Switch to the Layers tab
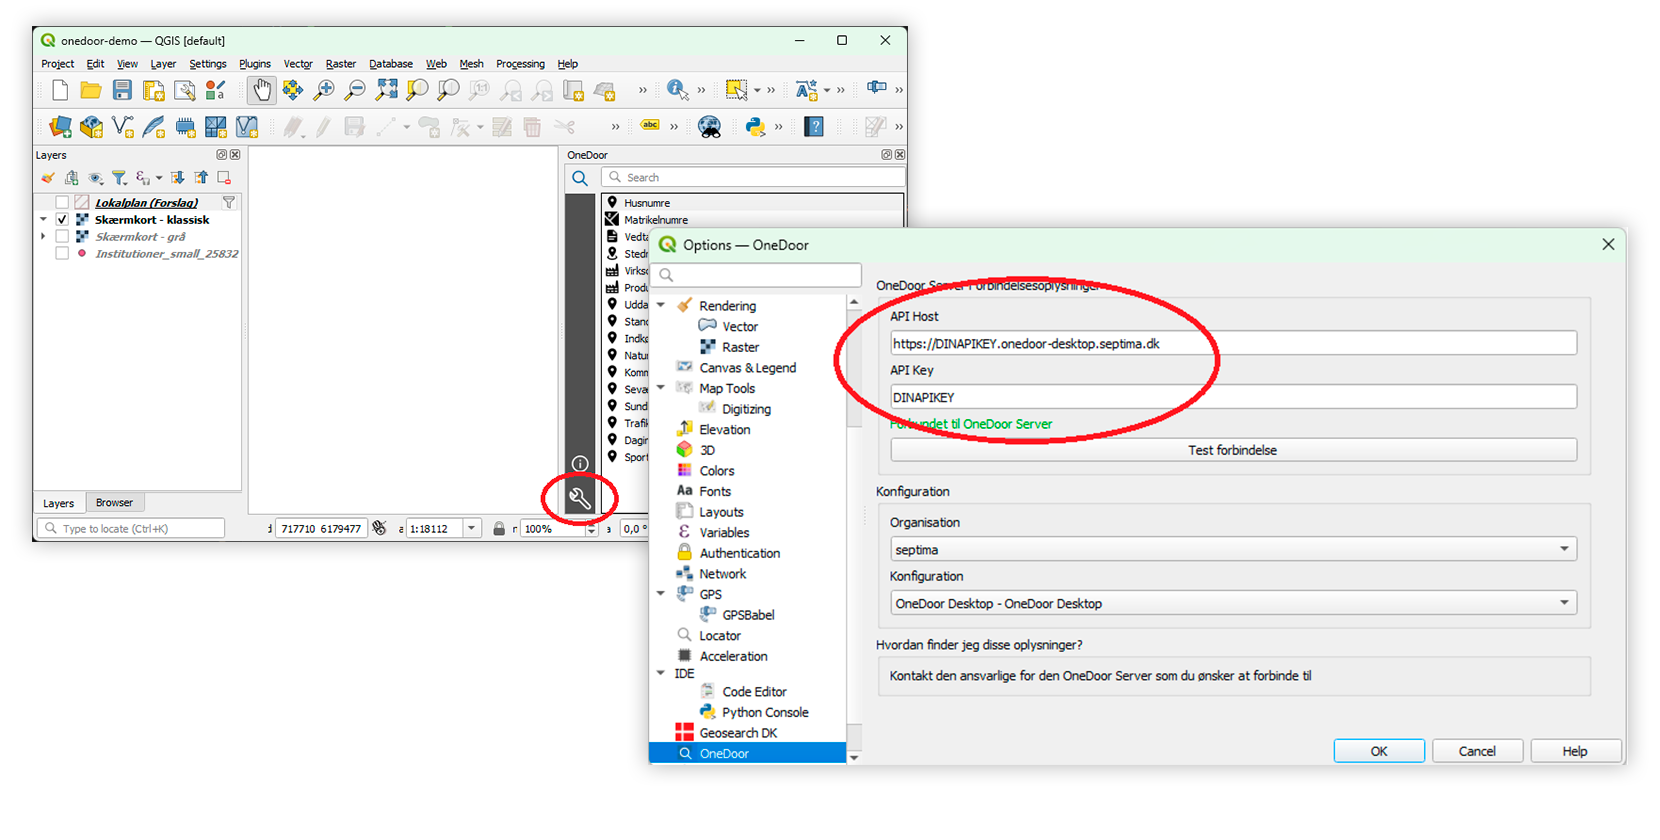The height and width of the screenshot is (840, 1660). [x=58, y=503]
